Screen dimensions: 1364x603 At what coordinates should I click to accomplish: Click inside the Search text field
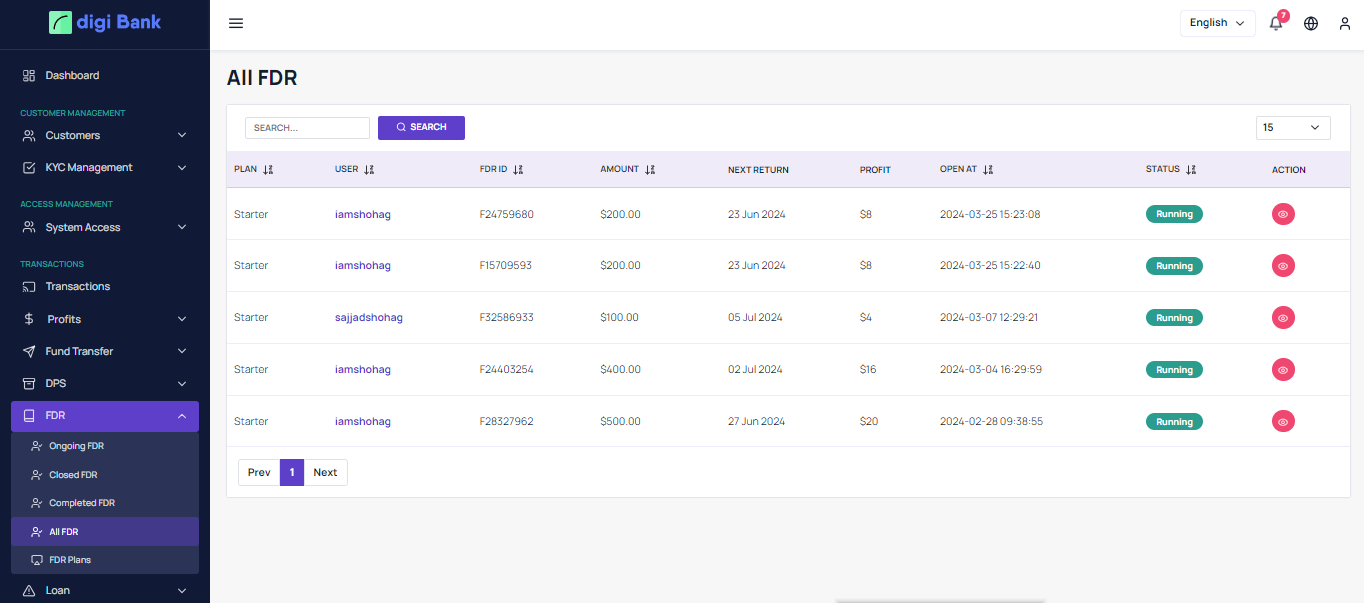[x=307, y=128]
